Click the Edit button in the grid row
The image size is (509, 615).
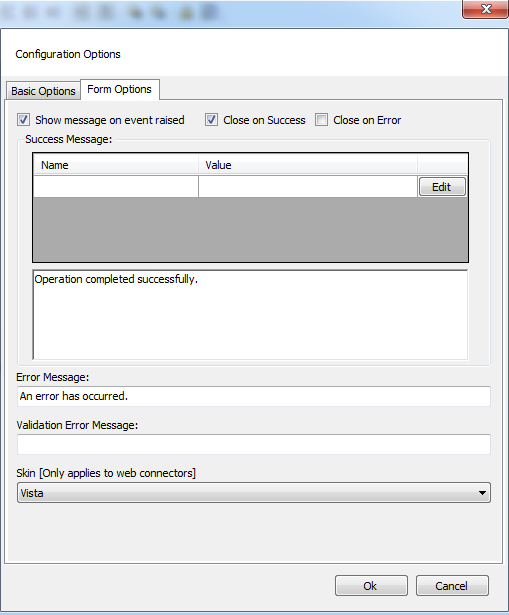442,187
